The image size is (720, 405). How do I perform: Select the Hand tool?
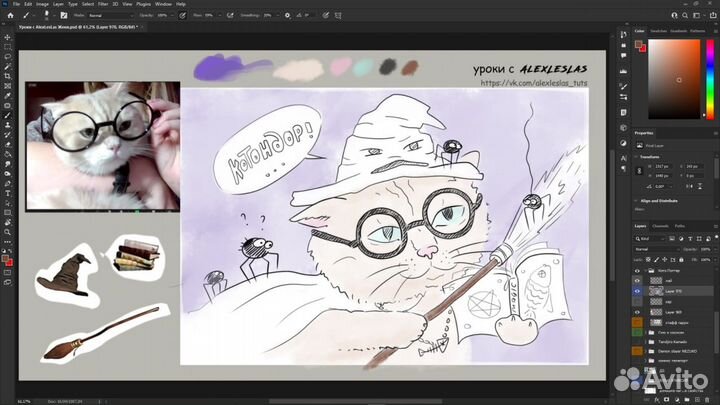tap(7, 223)
